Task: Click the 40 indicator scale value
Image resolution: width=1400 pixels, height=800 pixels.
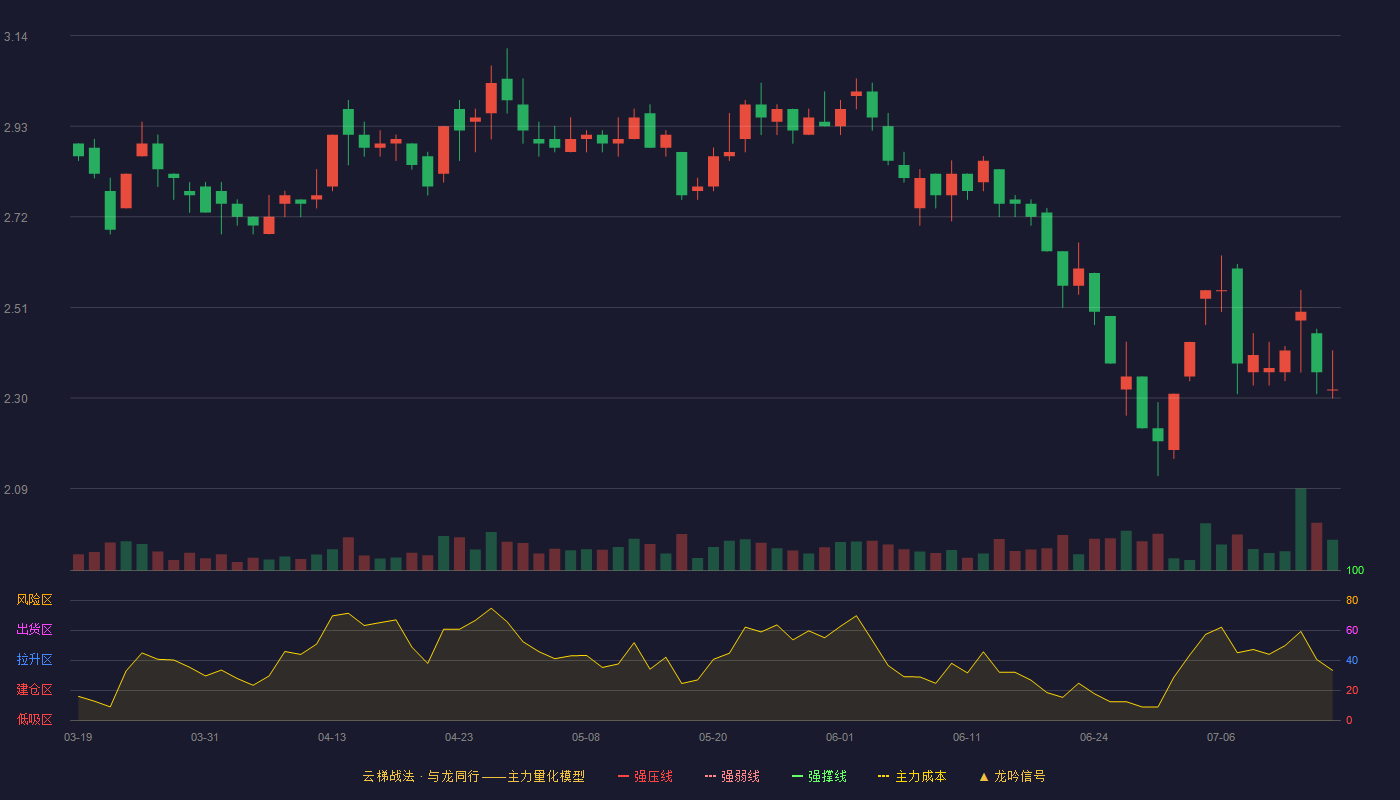Action: point(1352,660)
